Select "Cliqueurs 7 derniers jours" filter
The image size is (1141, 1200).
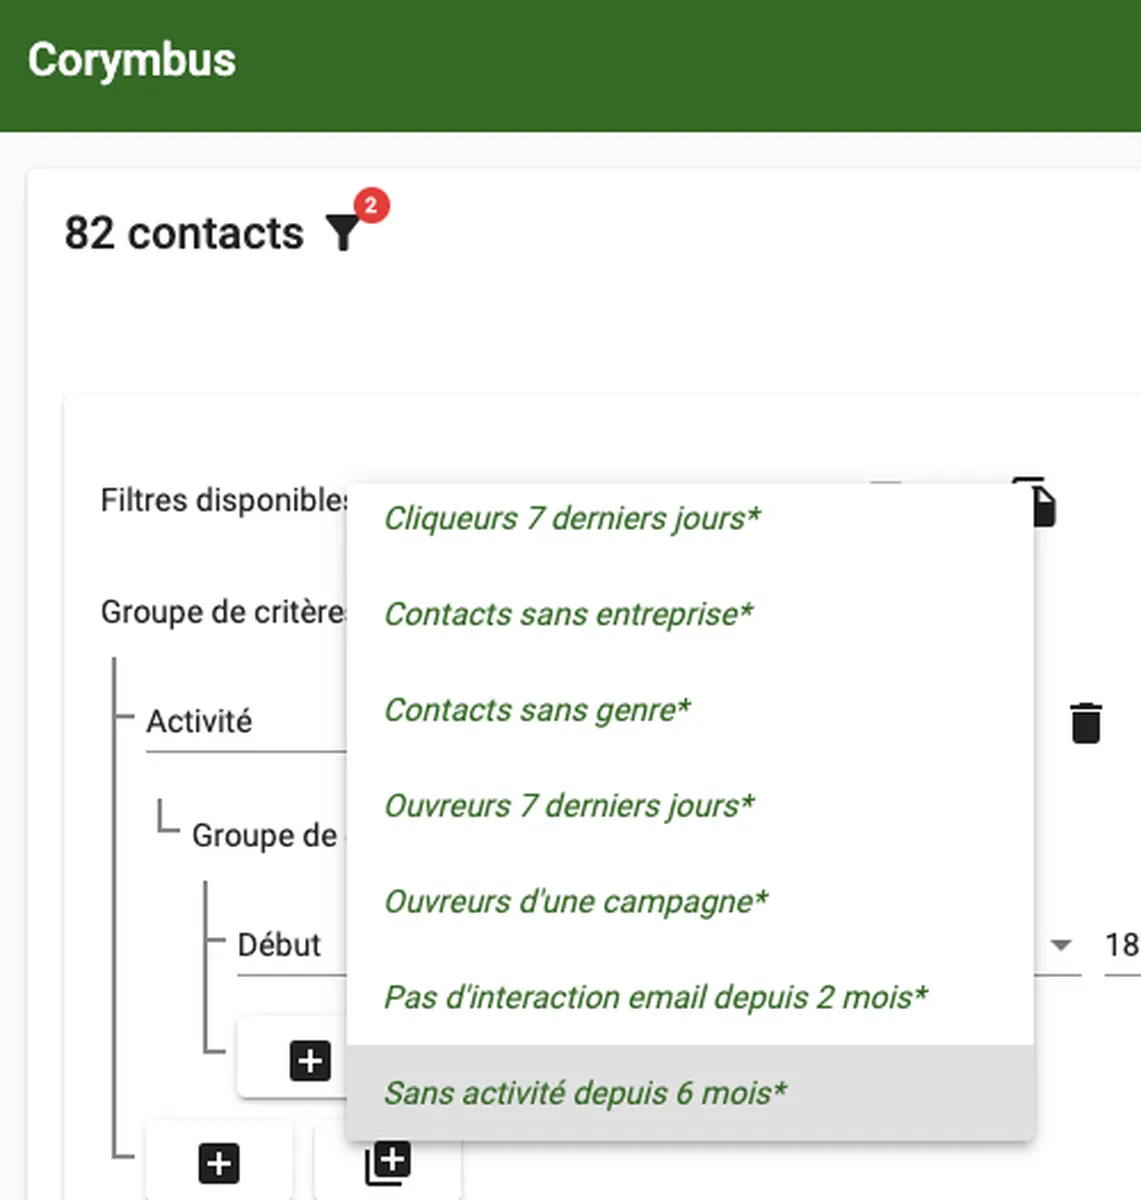(x=572, y=518)
